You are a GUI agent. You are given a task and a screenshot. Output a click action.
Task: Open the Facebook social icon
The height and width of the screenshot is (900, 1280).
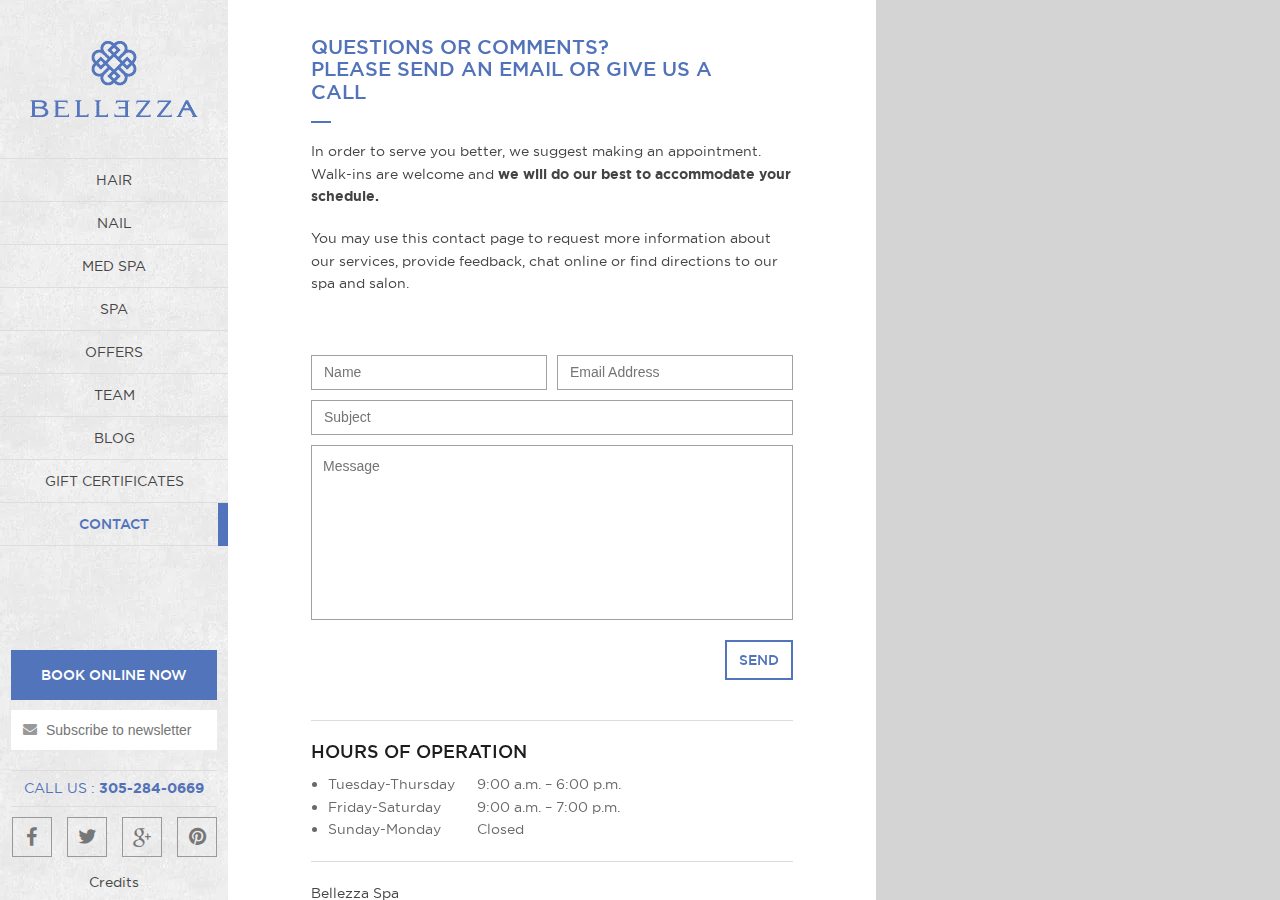click(x=32, y=837)
